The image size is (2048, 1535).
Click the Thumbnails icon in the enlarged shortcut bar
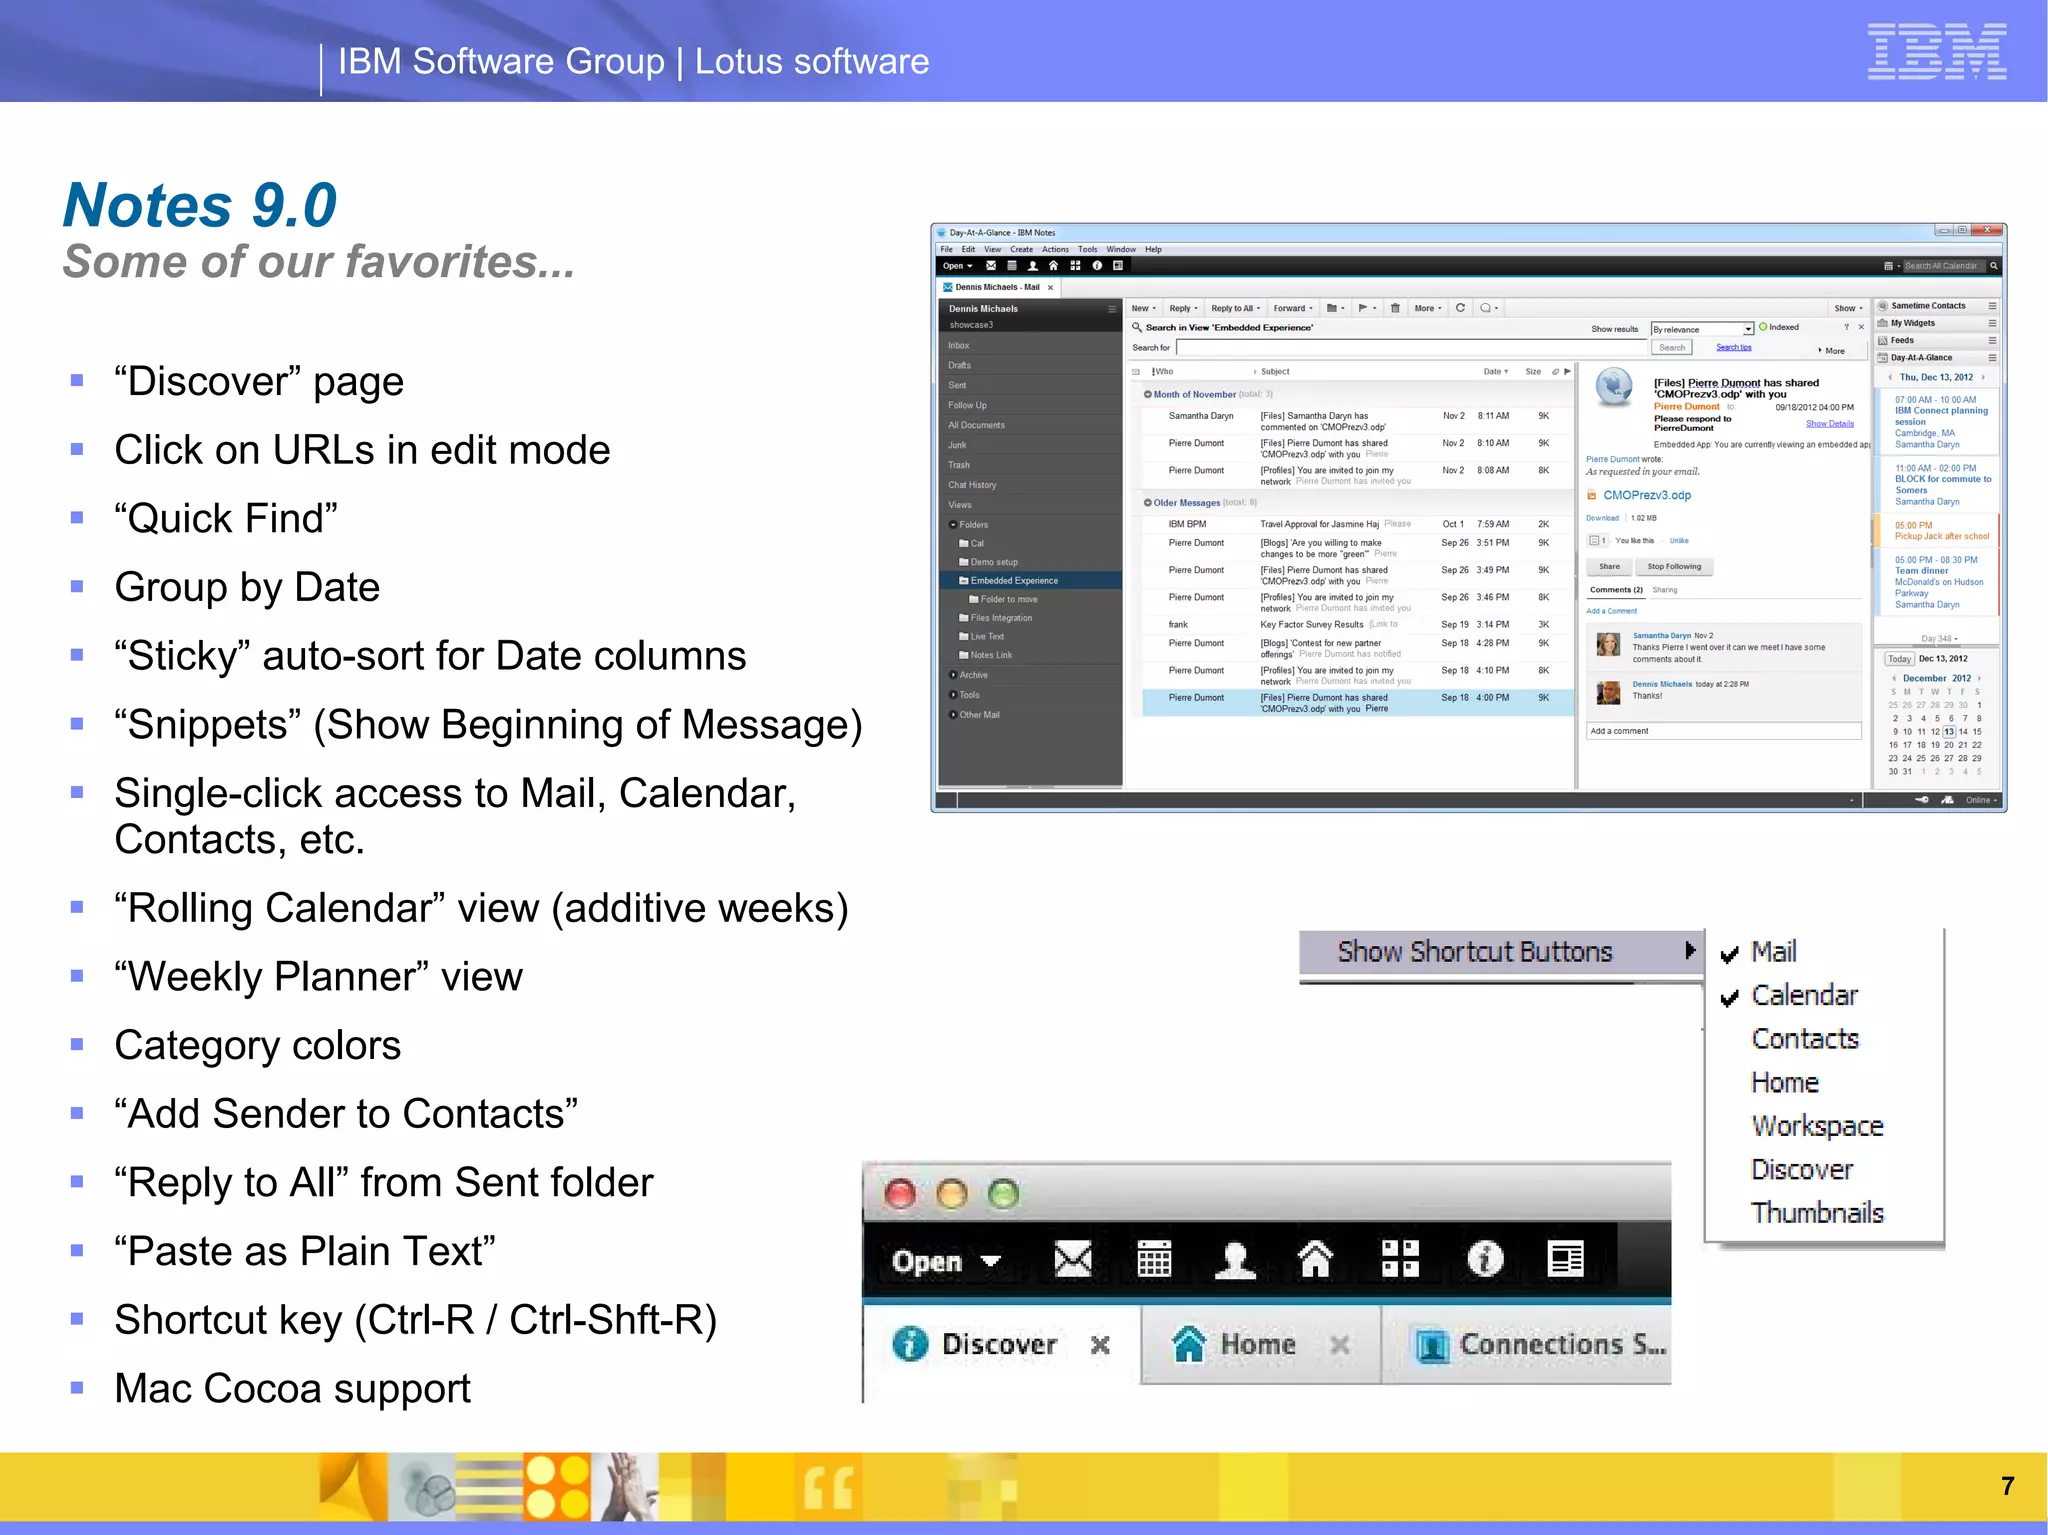(1566, 1259)
